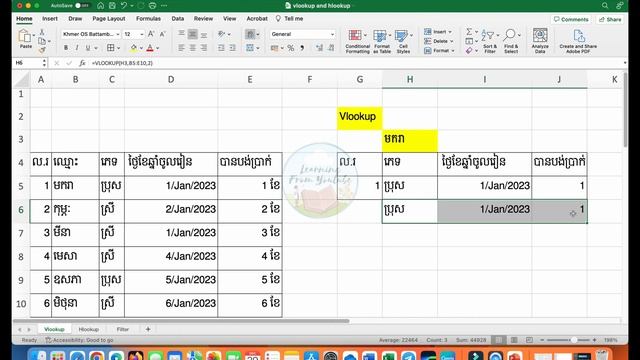Click the Paste clipboard icon

click(x=24, y=37)
